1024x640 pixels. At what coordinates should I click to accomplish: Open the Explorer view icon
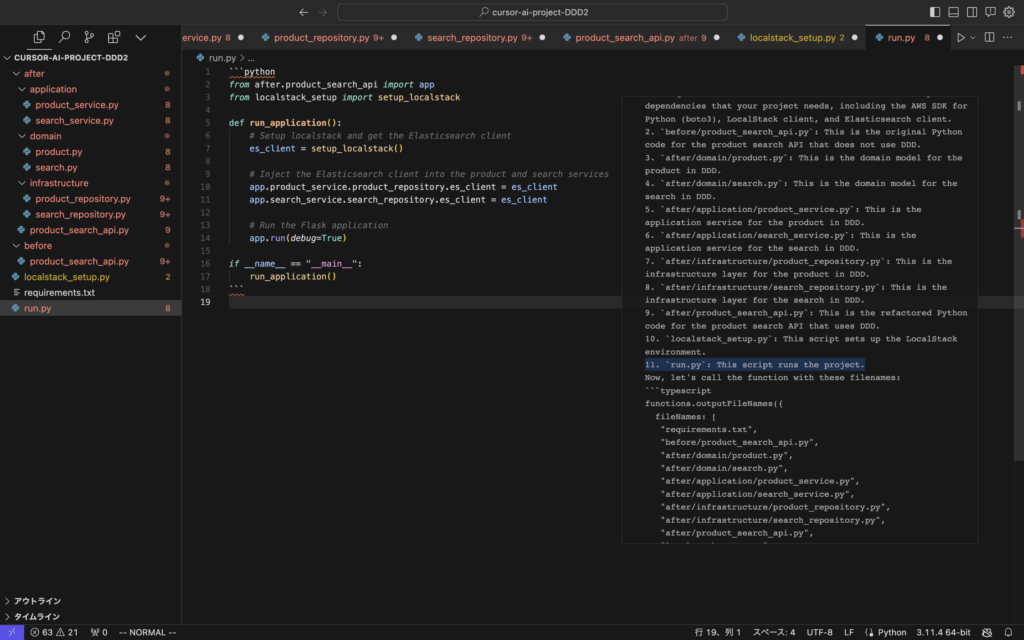39,37
